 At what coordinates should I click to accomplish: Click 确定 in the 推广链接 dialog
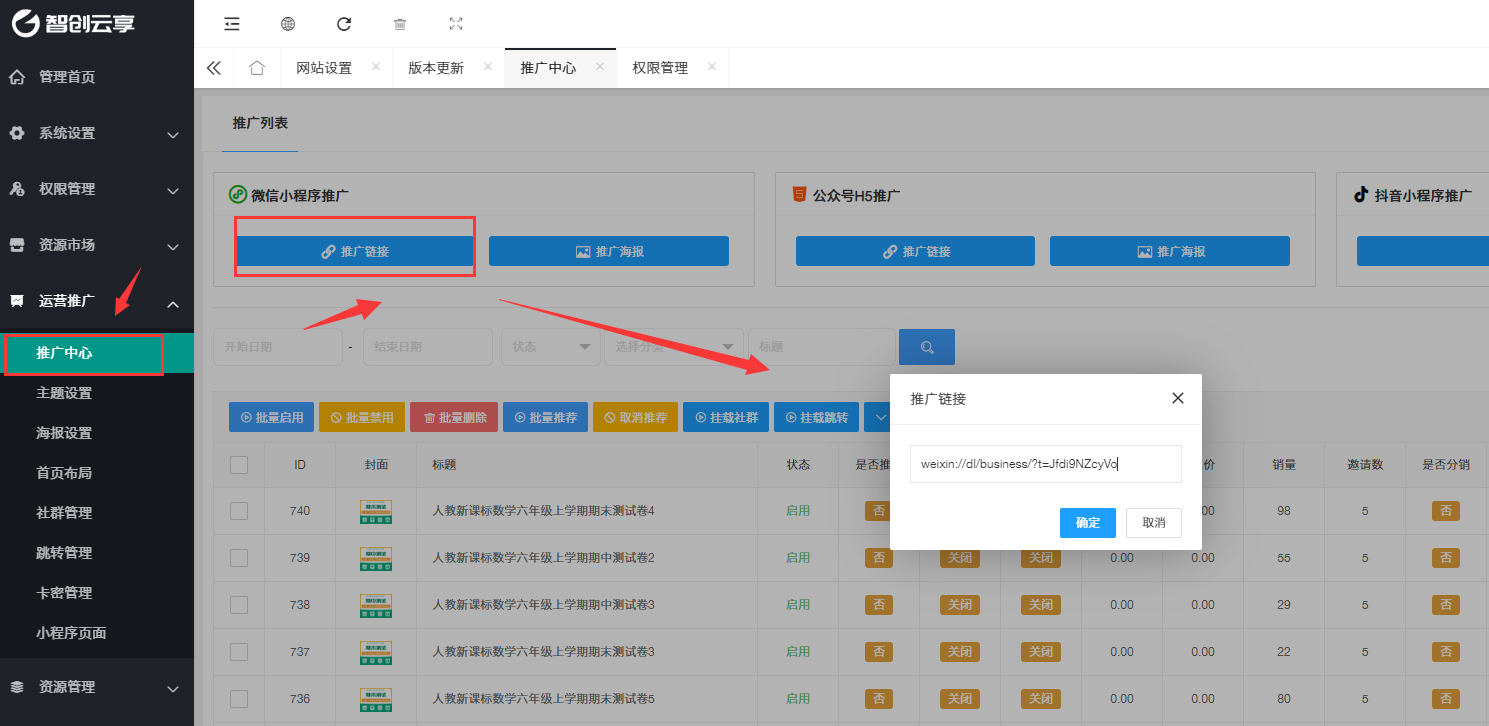click(x=1088, y=523)
